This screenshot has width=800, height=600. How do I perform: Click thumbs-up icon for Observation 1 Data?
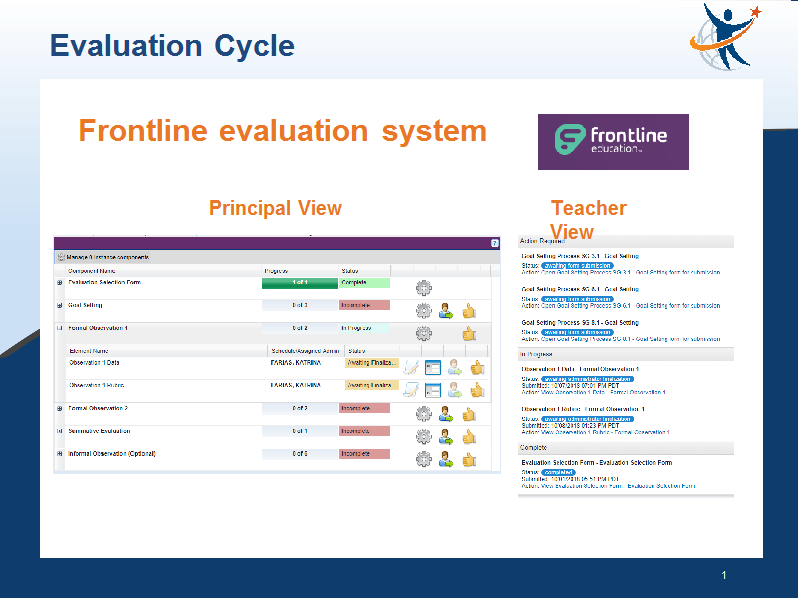pyautogui.click(x=477, y=367)
